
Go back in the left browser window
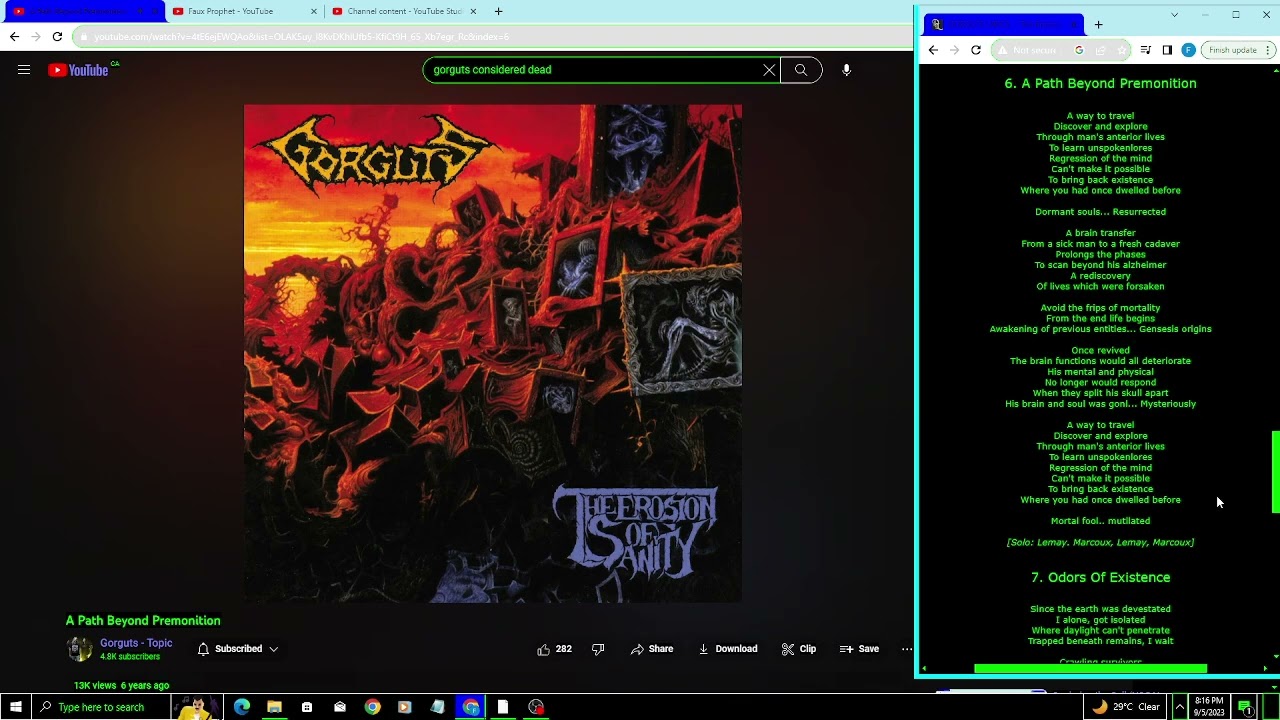[x=14, y=37]
